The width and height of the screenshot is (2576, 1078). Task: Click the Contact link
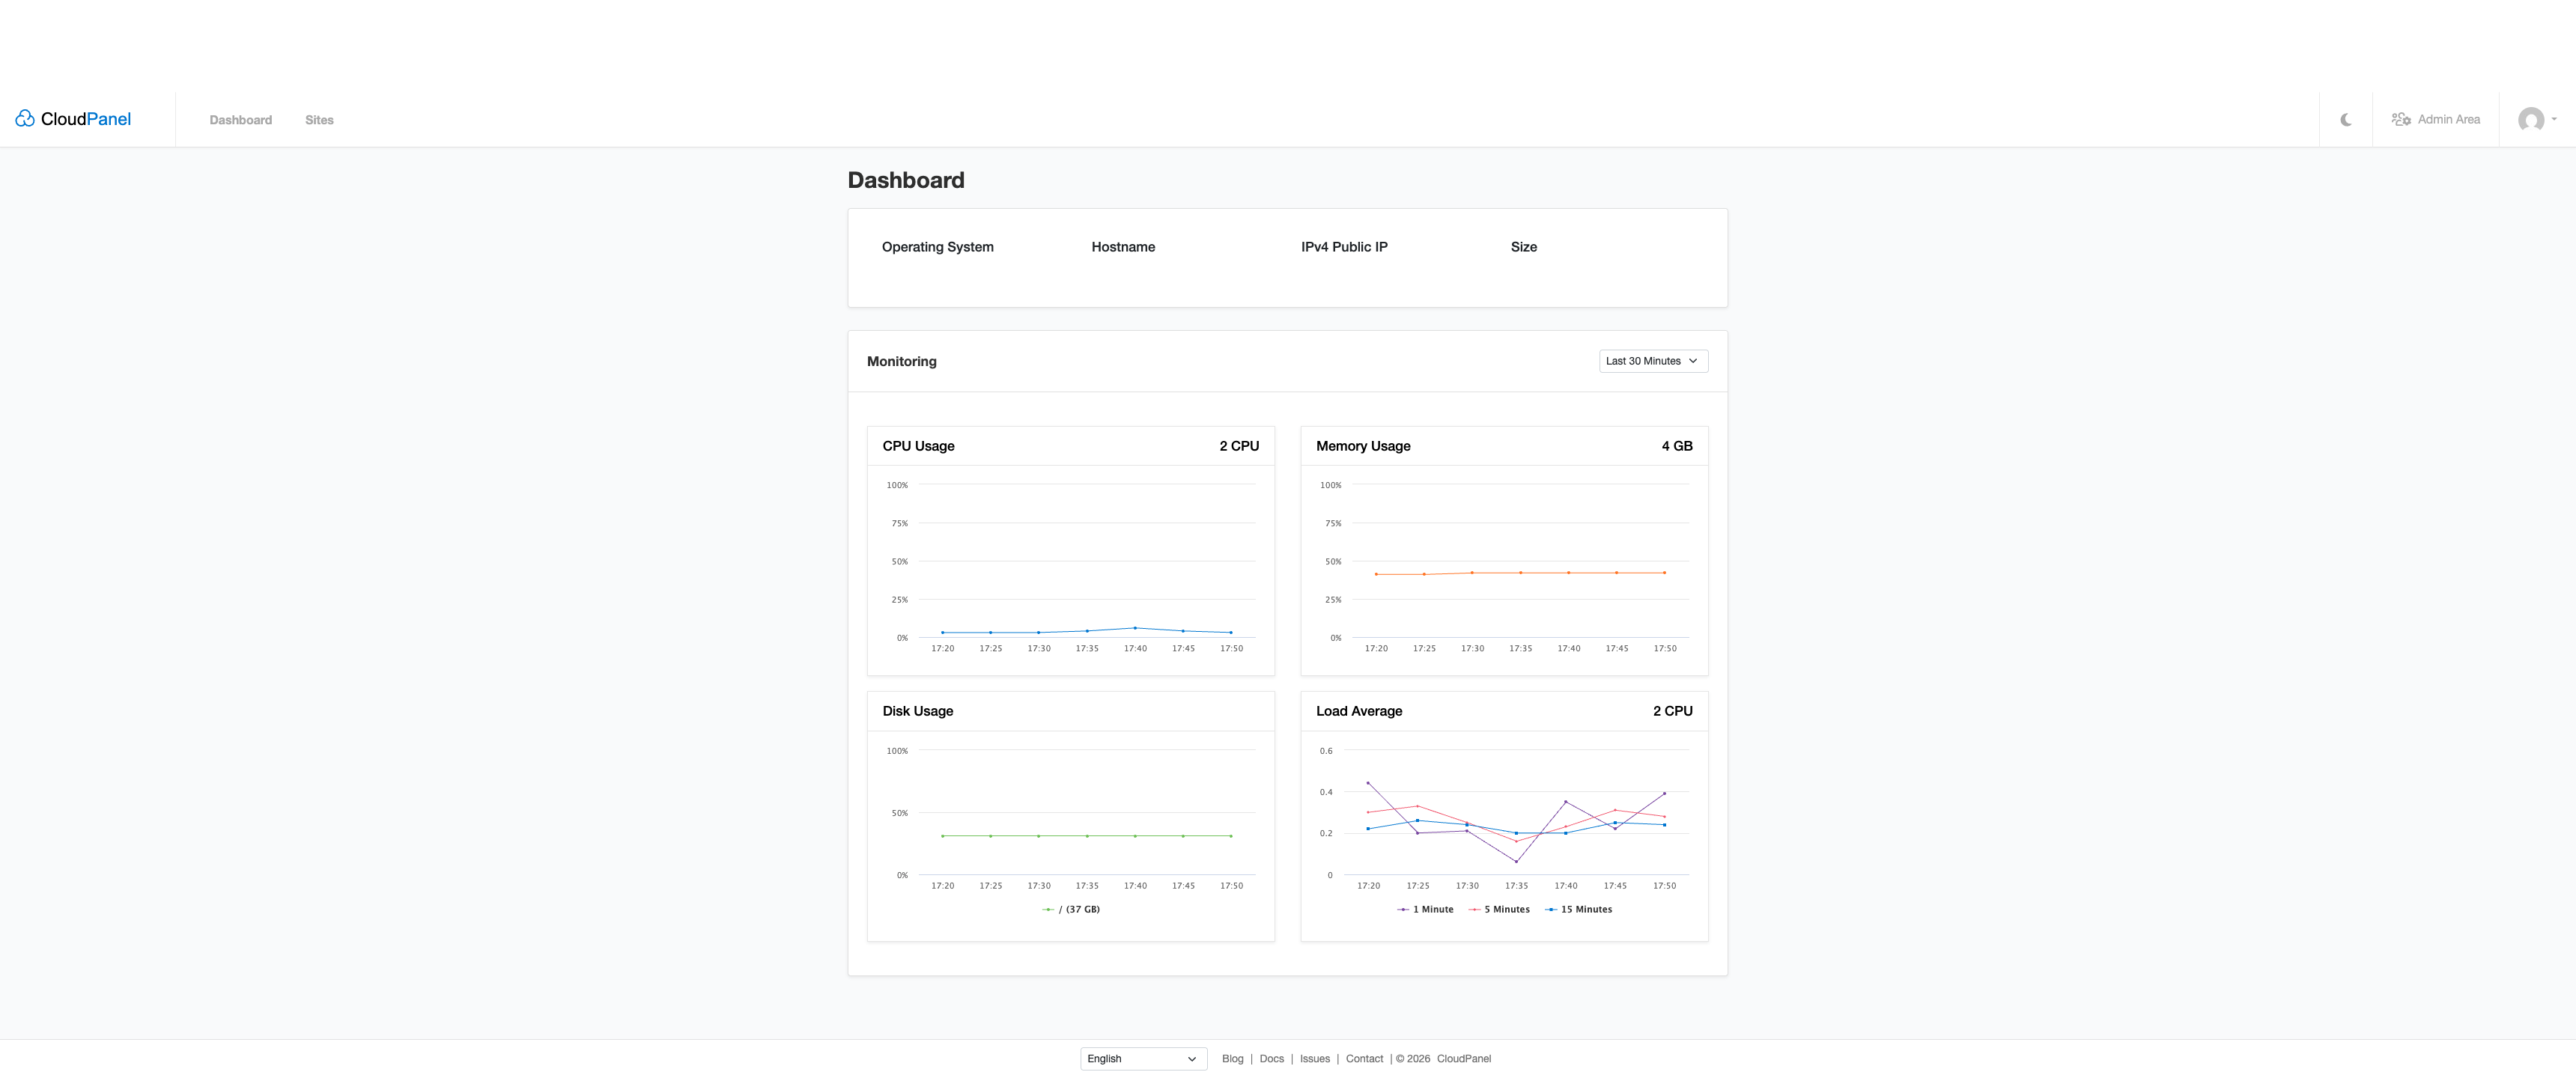1364,1058
